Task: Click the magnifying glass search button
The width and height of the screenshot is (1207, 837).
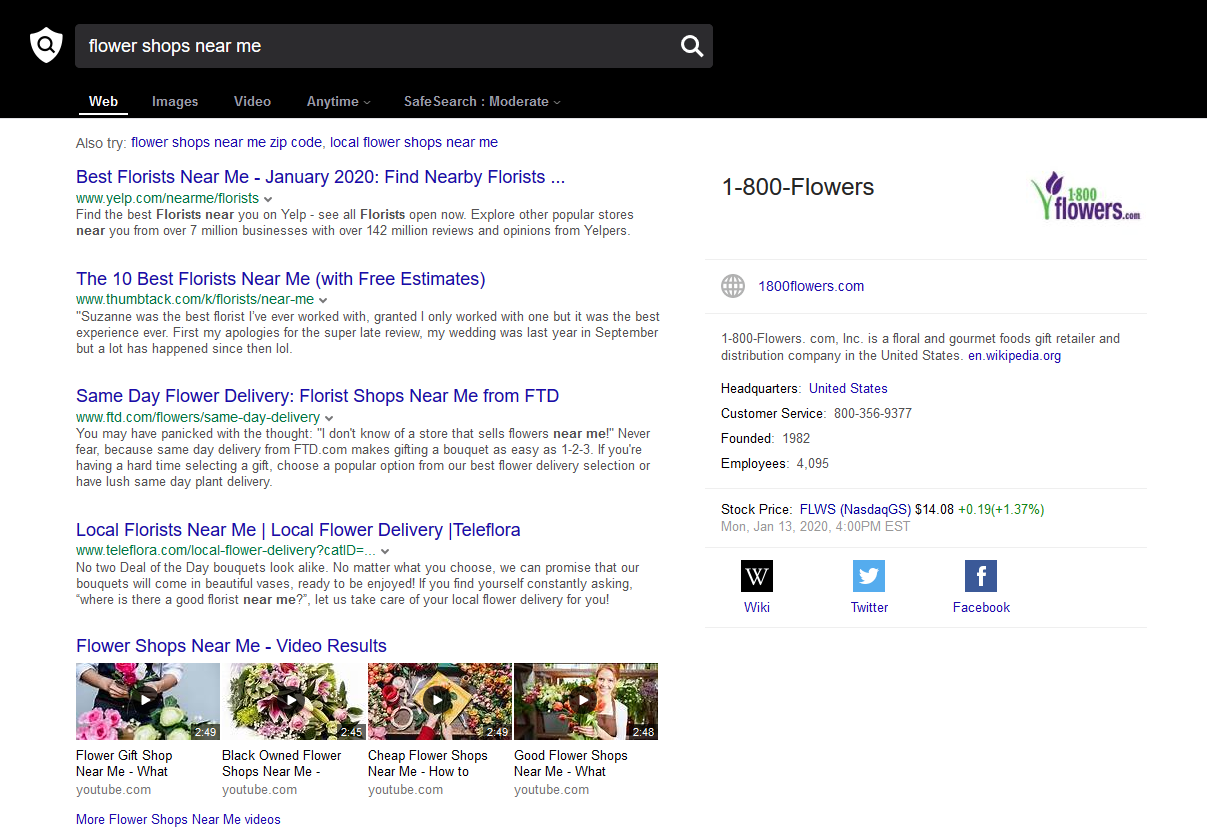Action: (x=692, y=46)
